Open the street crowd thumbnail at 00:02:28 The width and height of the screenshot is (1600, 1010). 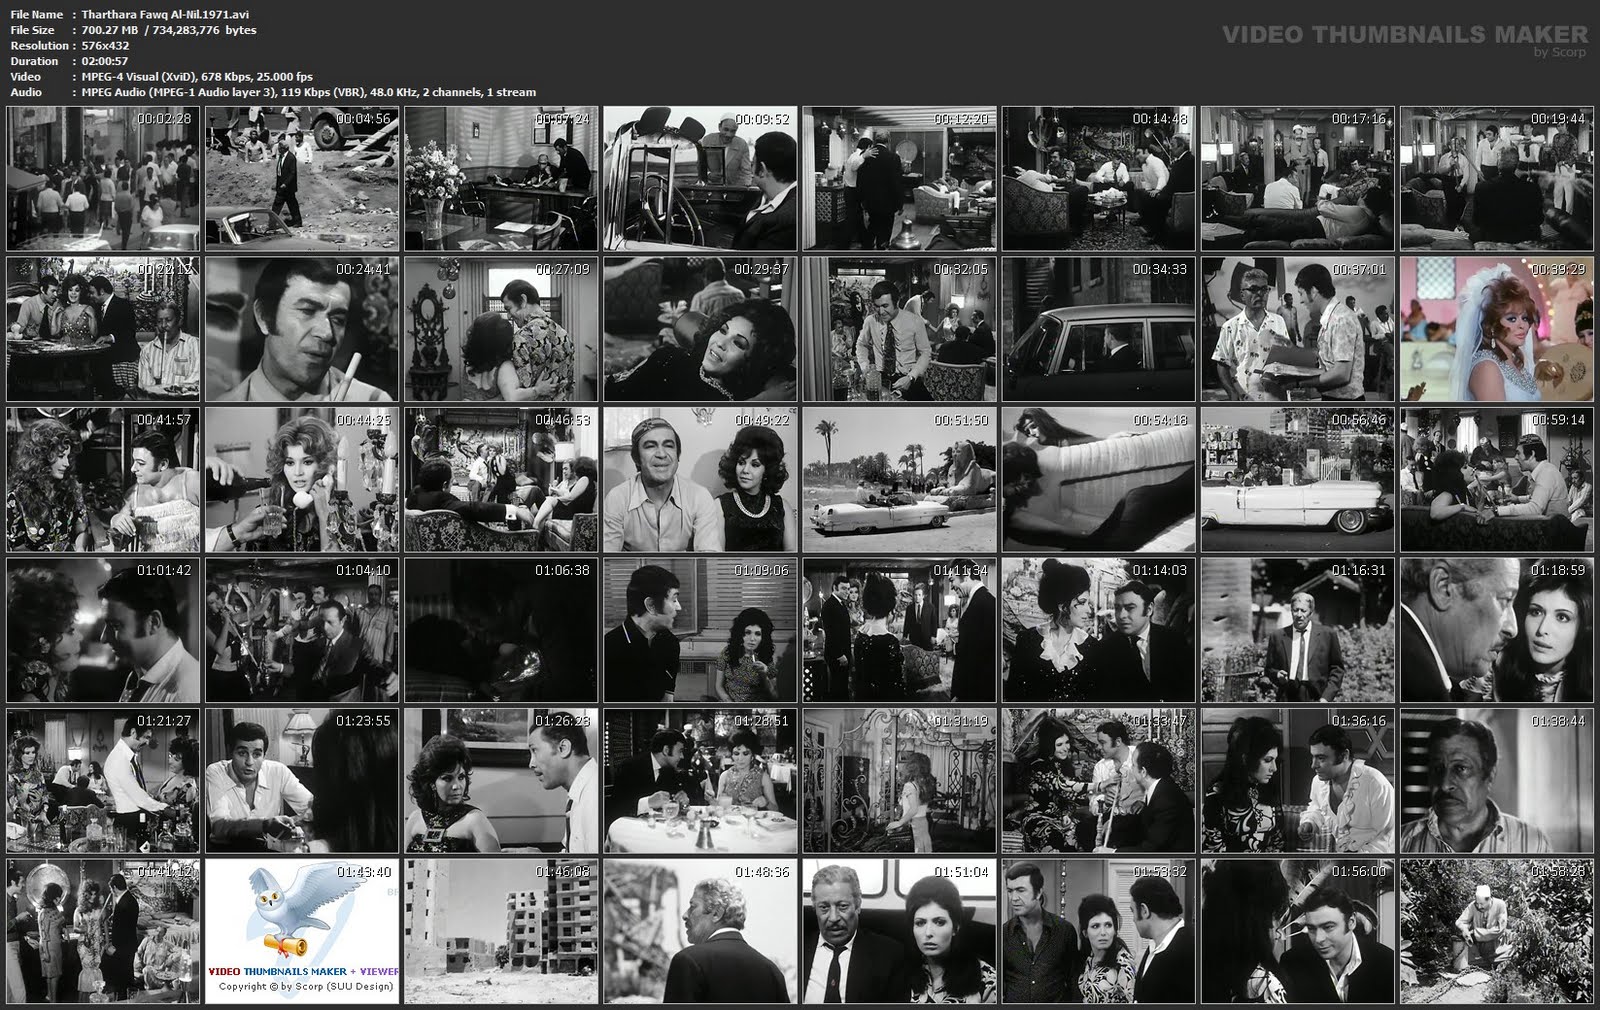point(103,179)
